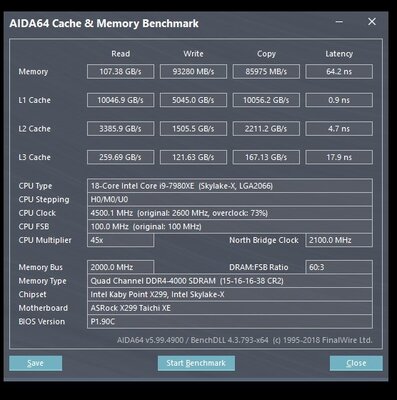Screen dimensions: 397x400
Task: Click the Write column header
Action: [x=193, y=54]
